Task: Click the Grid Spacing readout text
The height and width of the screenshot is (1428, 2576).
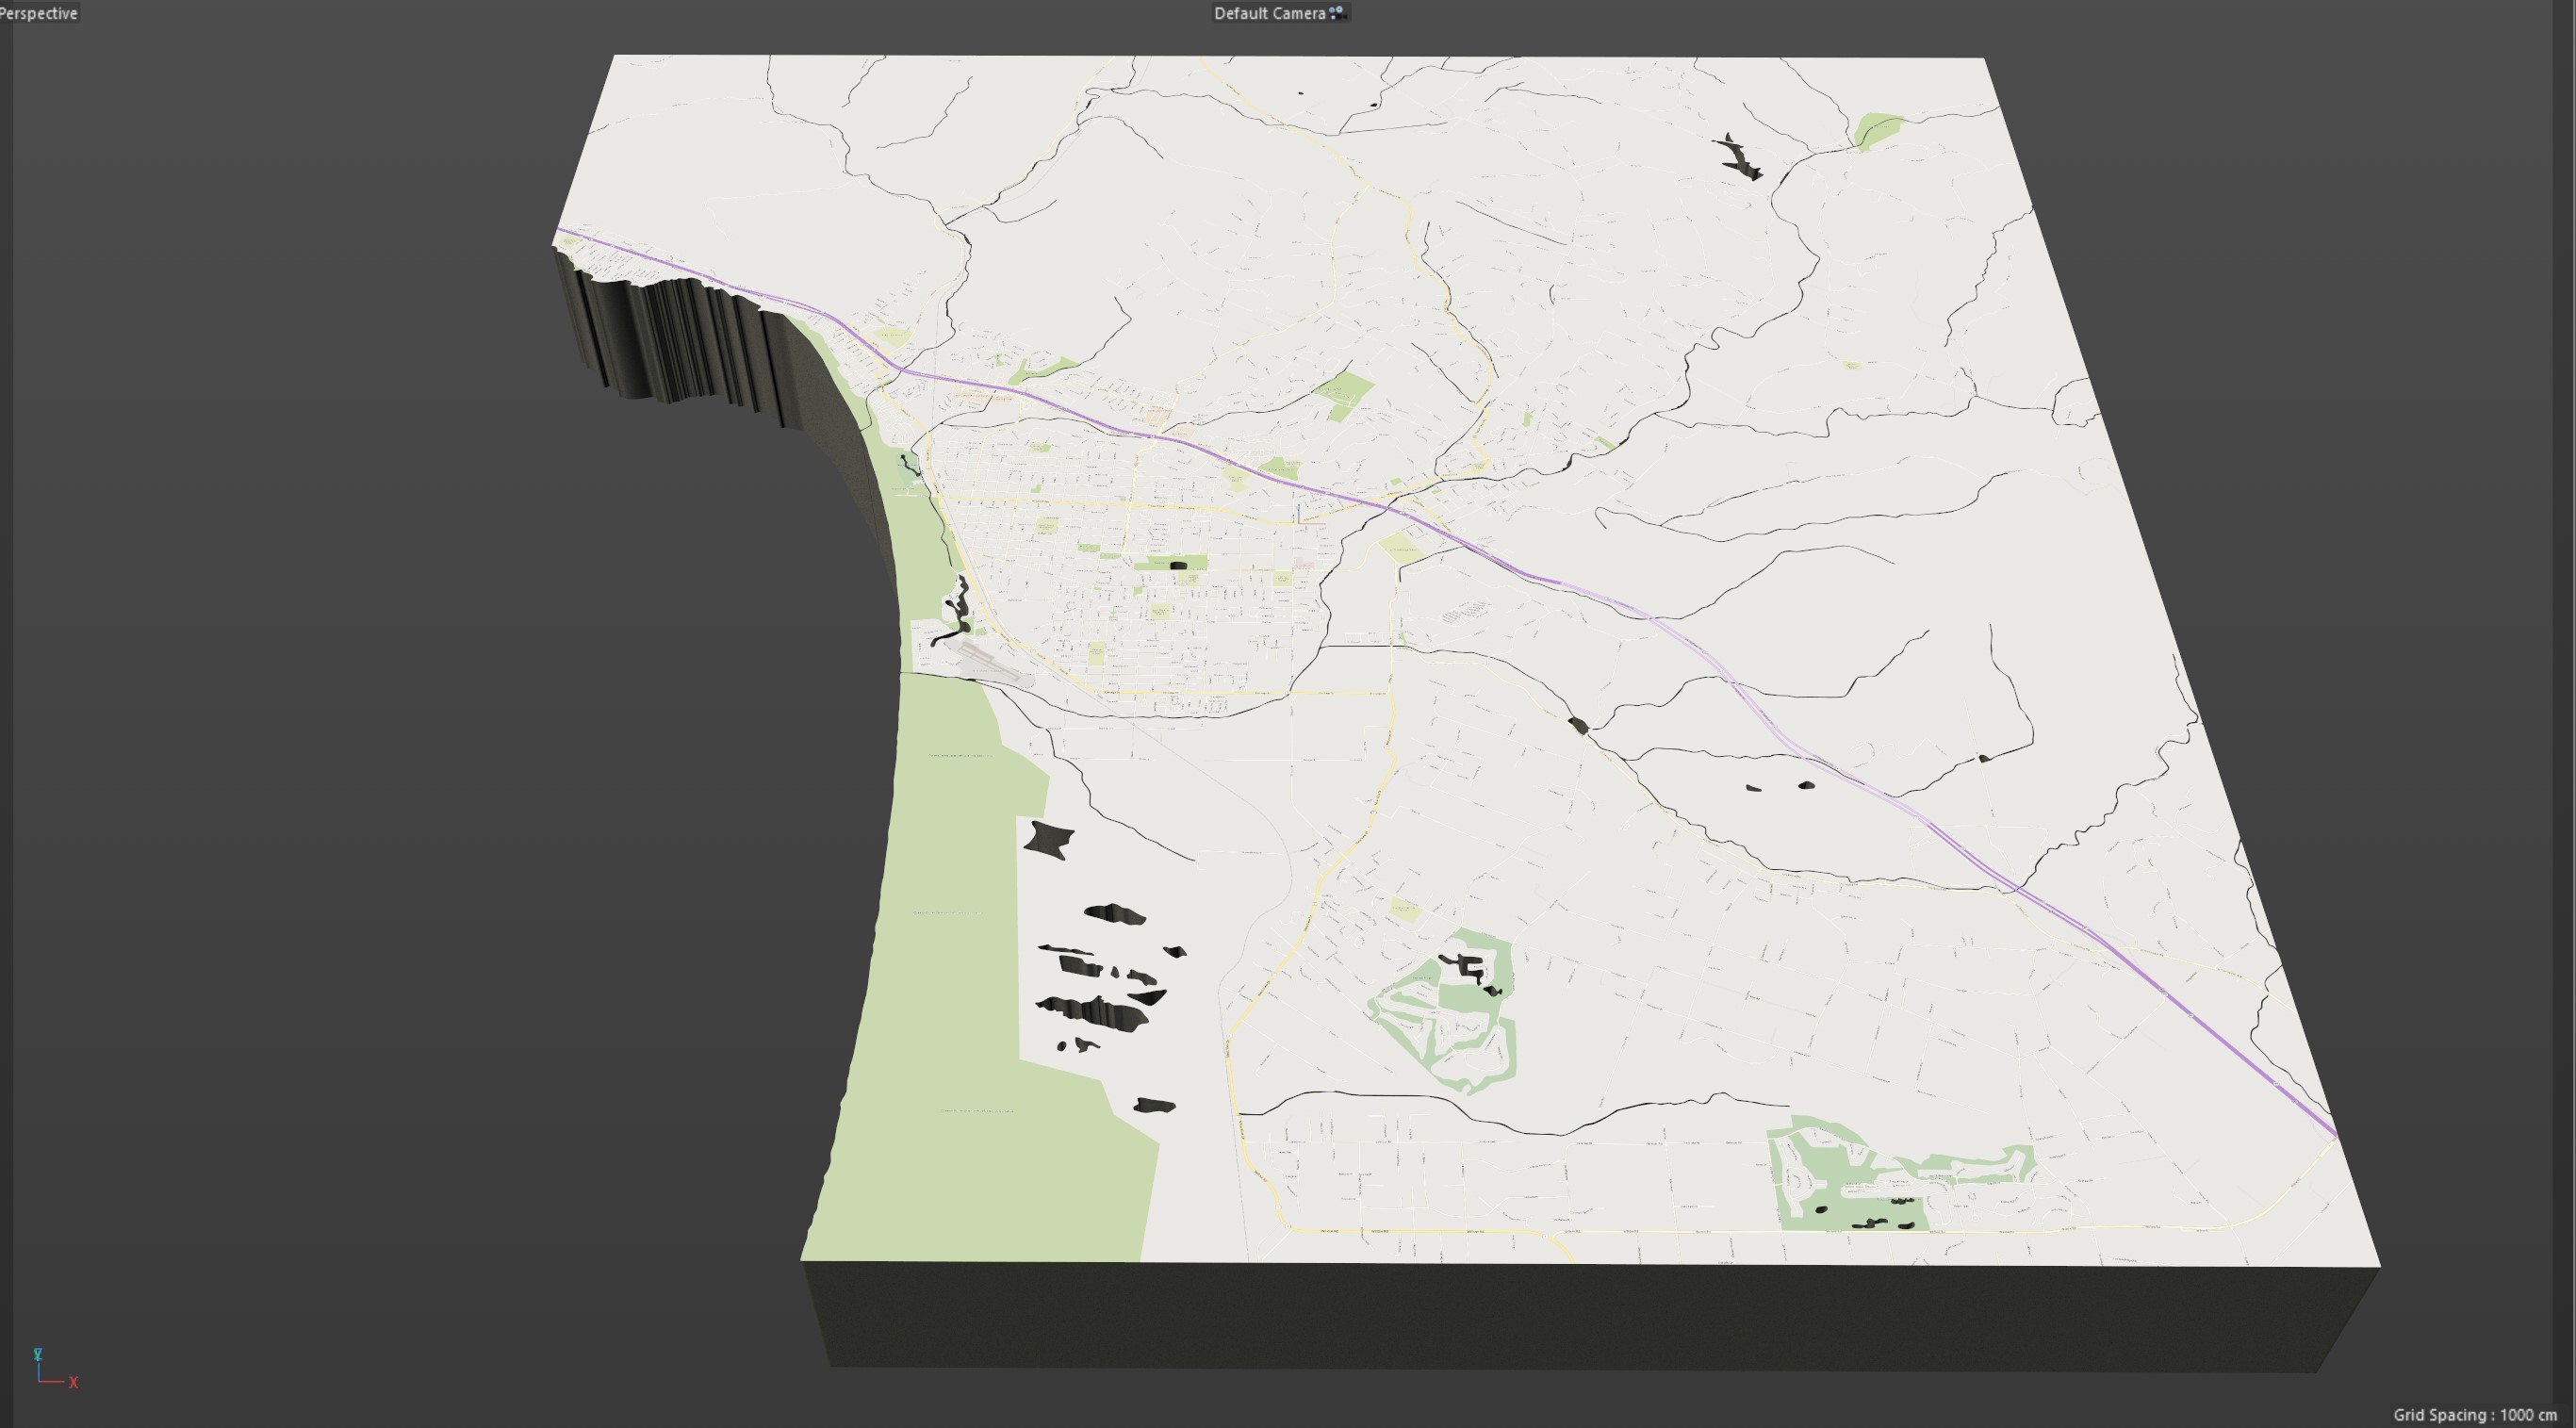Action: [2474, 1414]
